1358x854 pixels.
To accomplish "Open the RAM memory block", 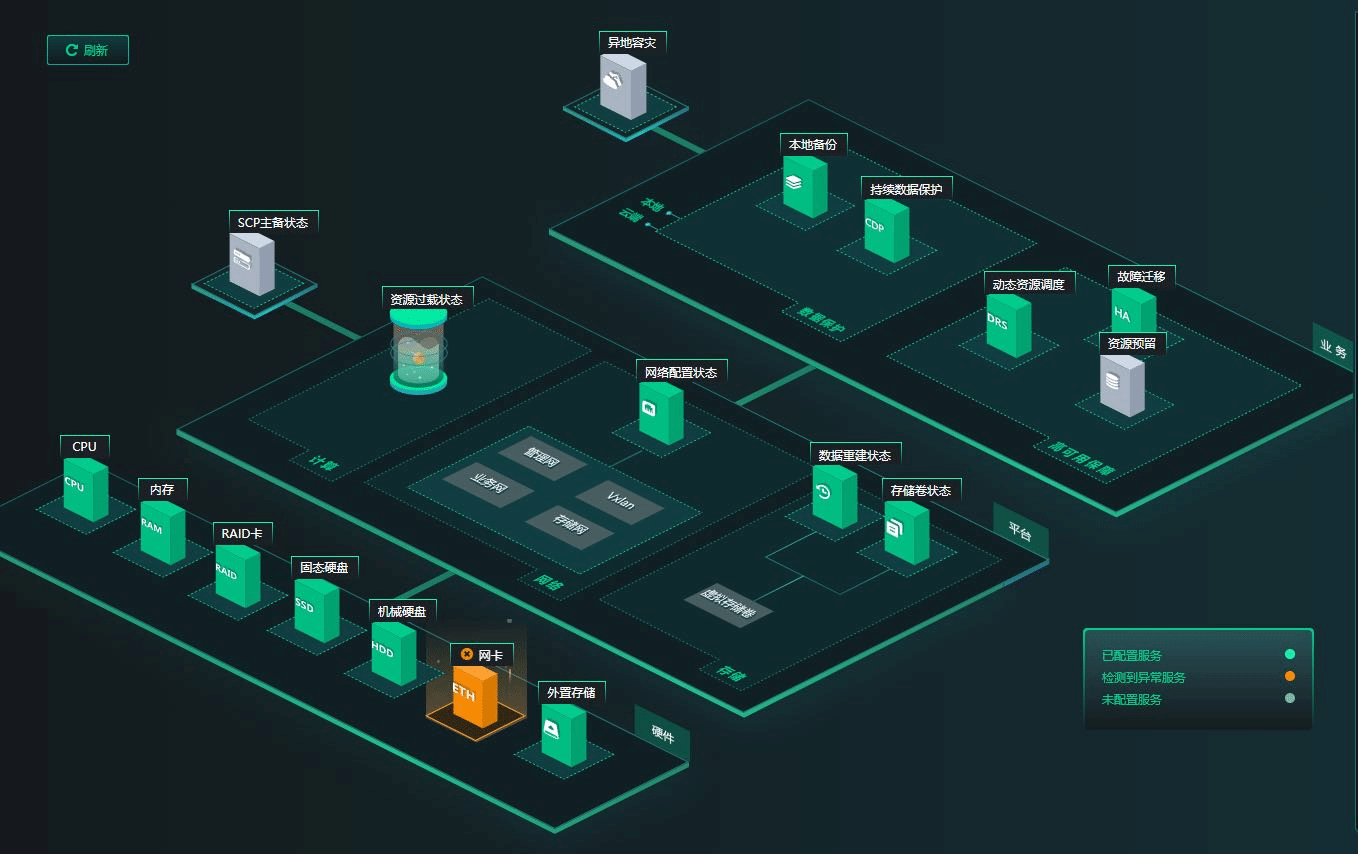I will click(162, 532).
